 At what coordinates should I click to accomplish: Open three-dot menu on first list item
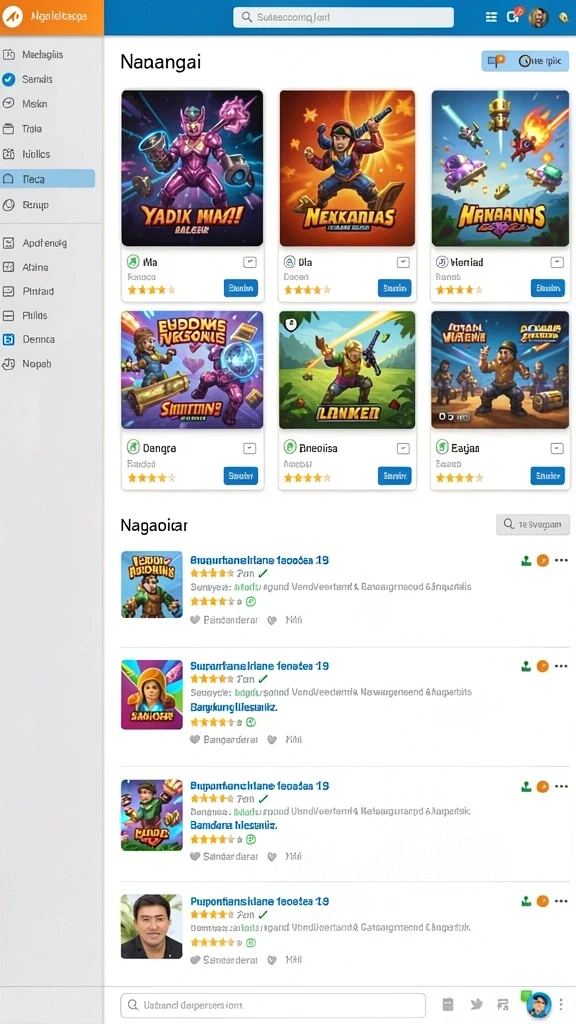click(561, 560)
